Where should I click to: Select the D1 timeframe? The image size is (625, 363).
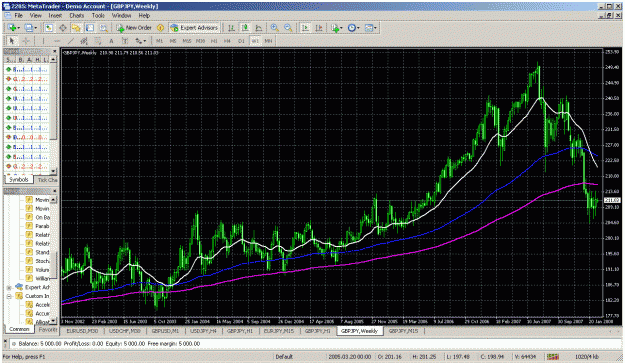click(241, 41)
